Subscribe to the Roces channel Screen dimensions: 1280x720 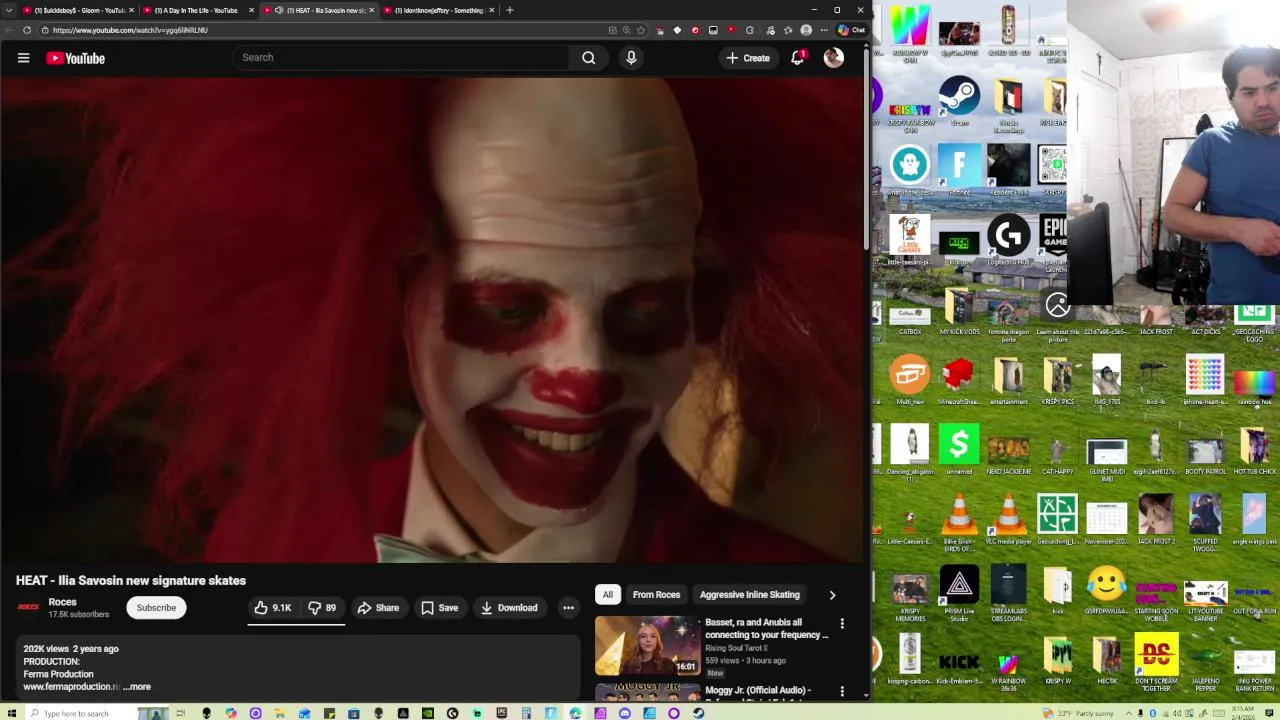coord(156,608)
